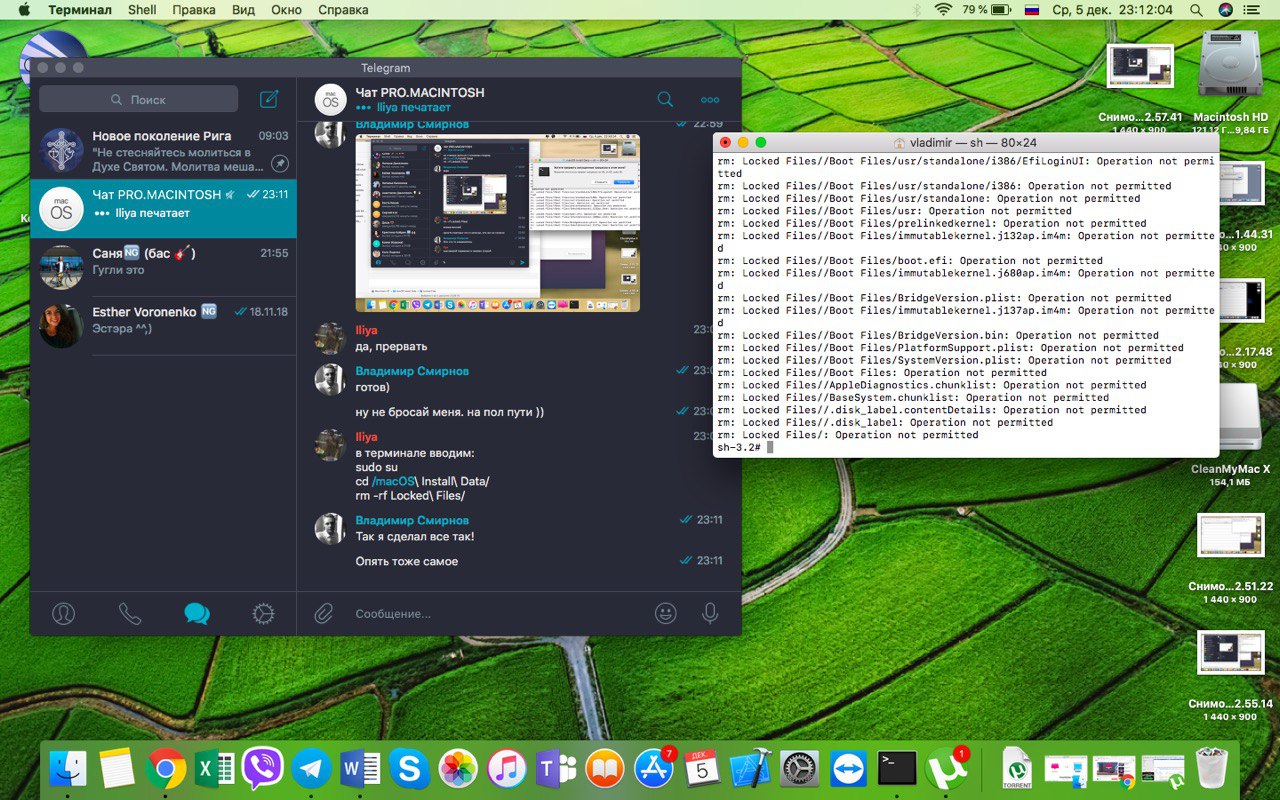Open the emoji picker in Telegram
Viewport: 1280px width, 800px height.
click(x=665, y=613)
